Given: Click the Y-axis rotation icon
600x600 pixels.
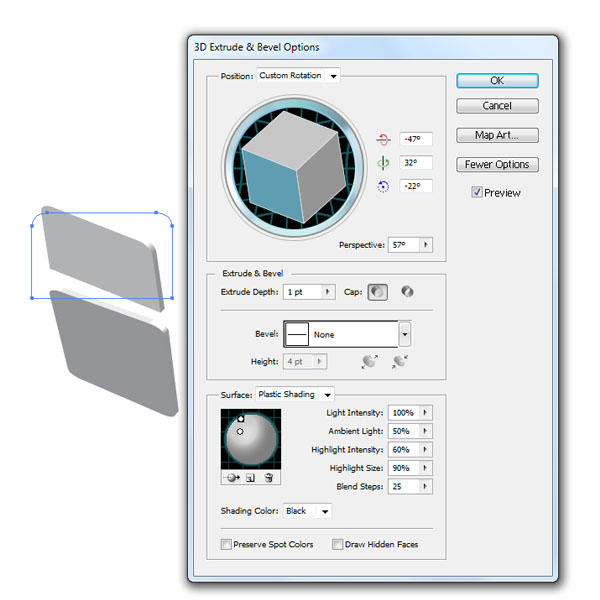Looking at the screenshot, I should click(x=383, y=163).
